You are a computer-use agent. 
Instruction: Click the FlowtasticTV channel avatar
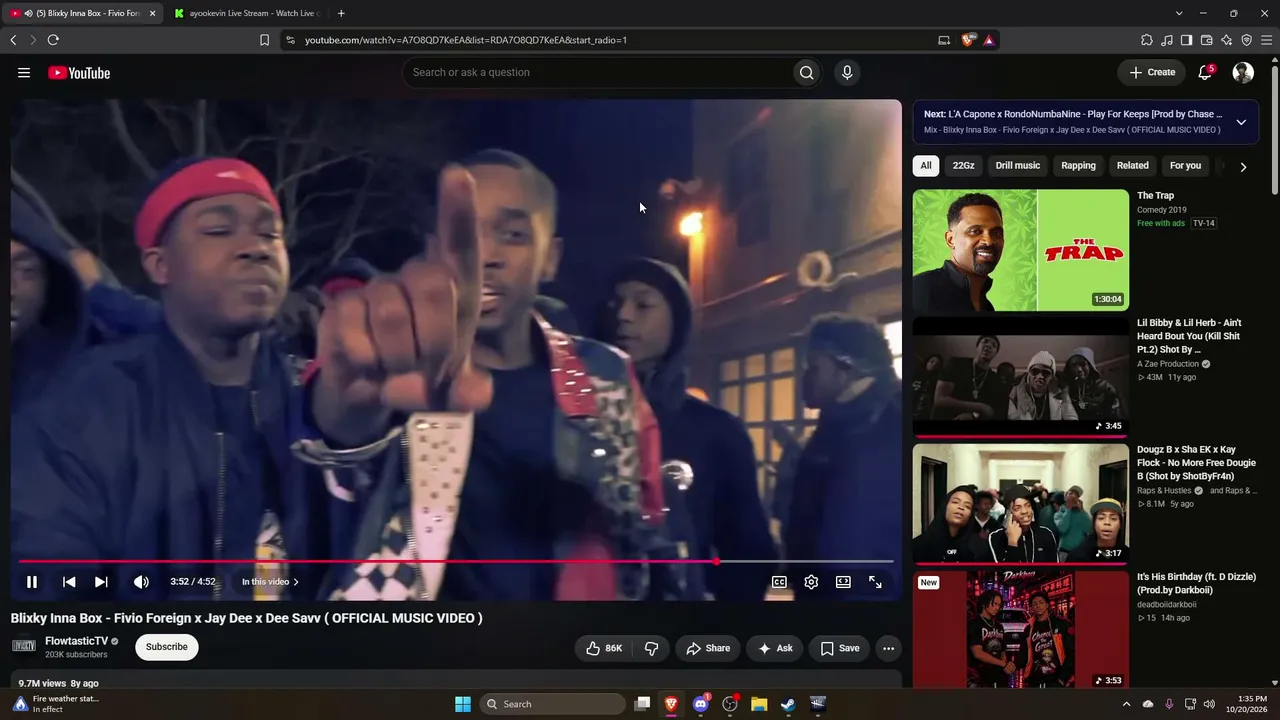24,646
